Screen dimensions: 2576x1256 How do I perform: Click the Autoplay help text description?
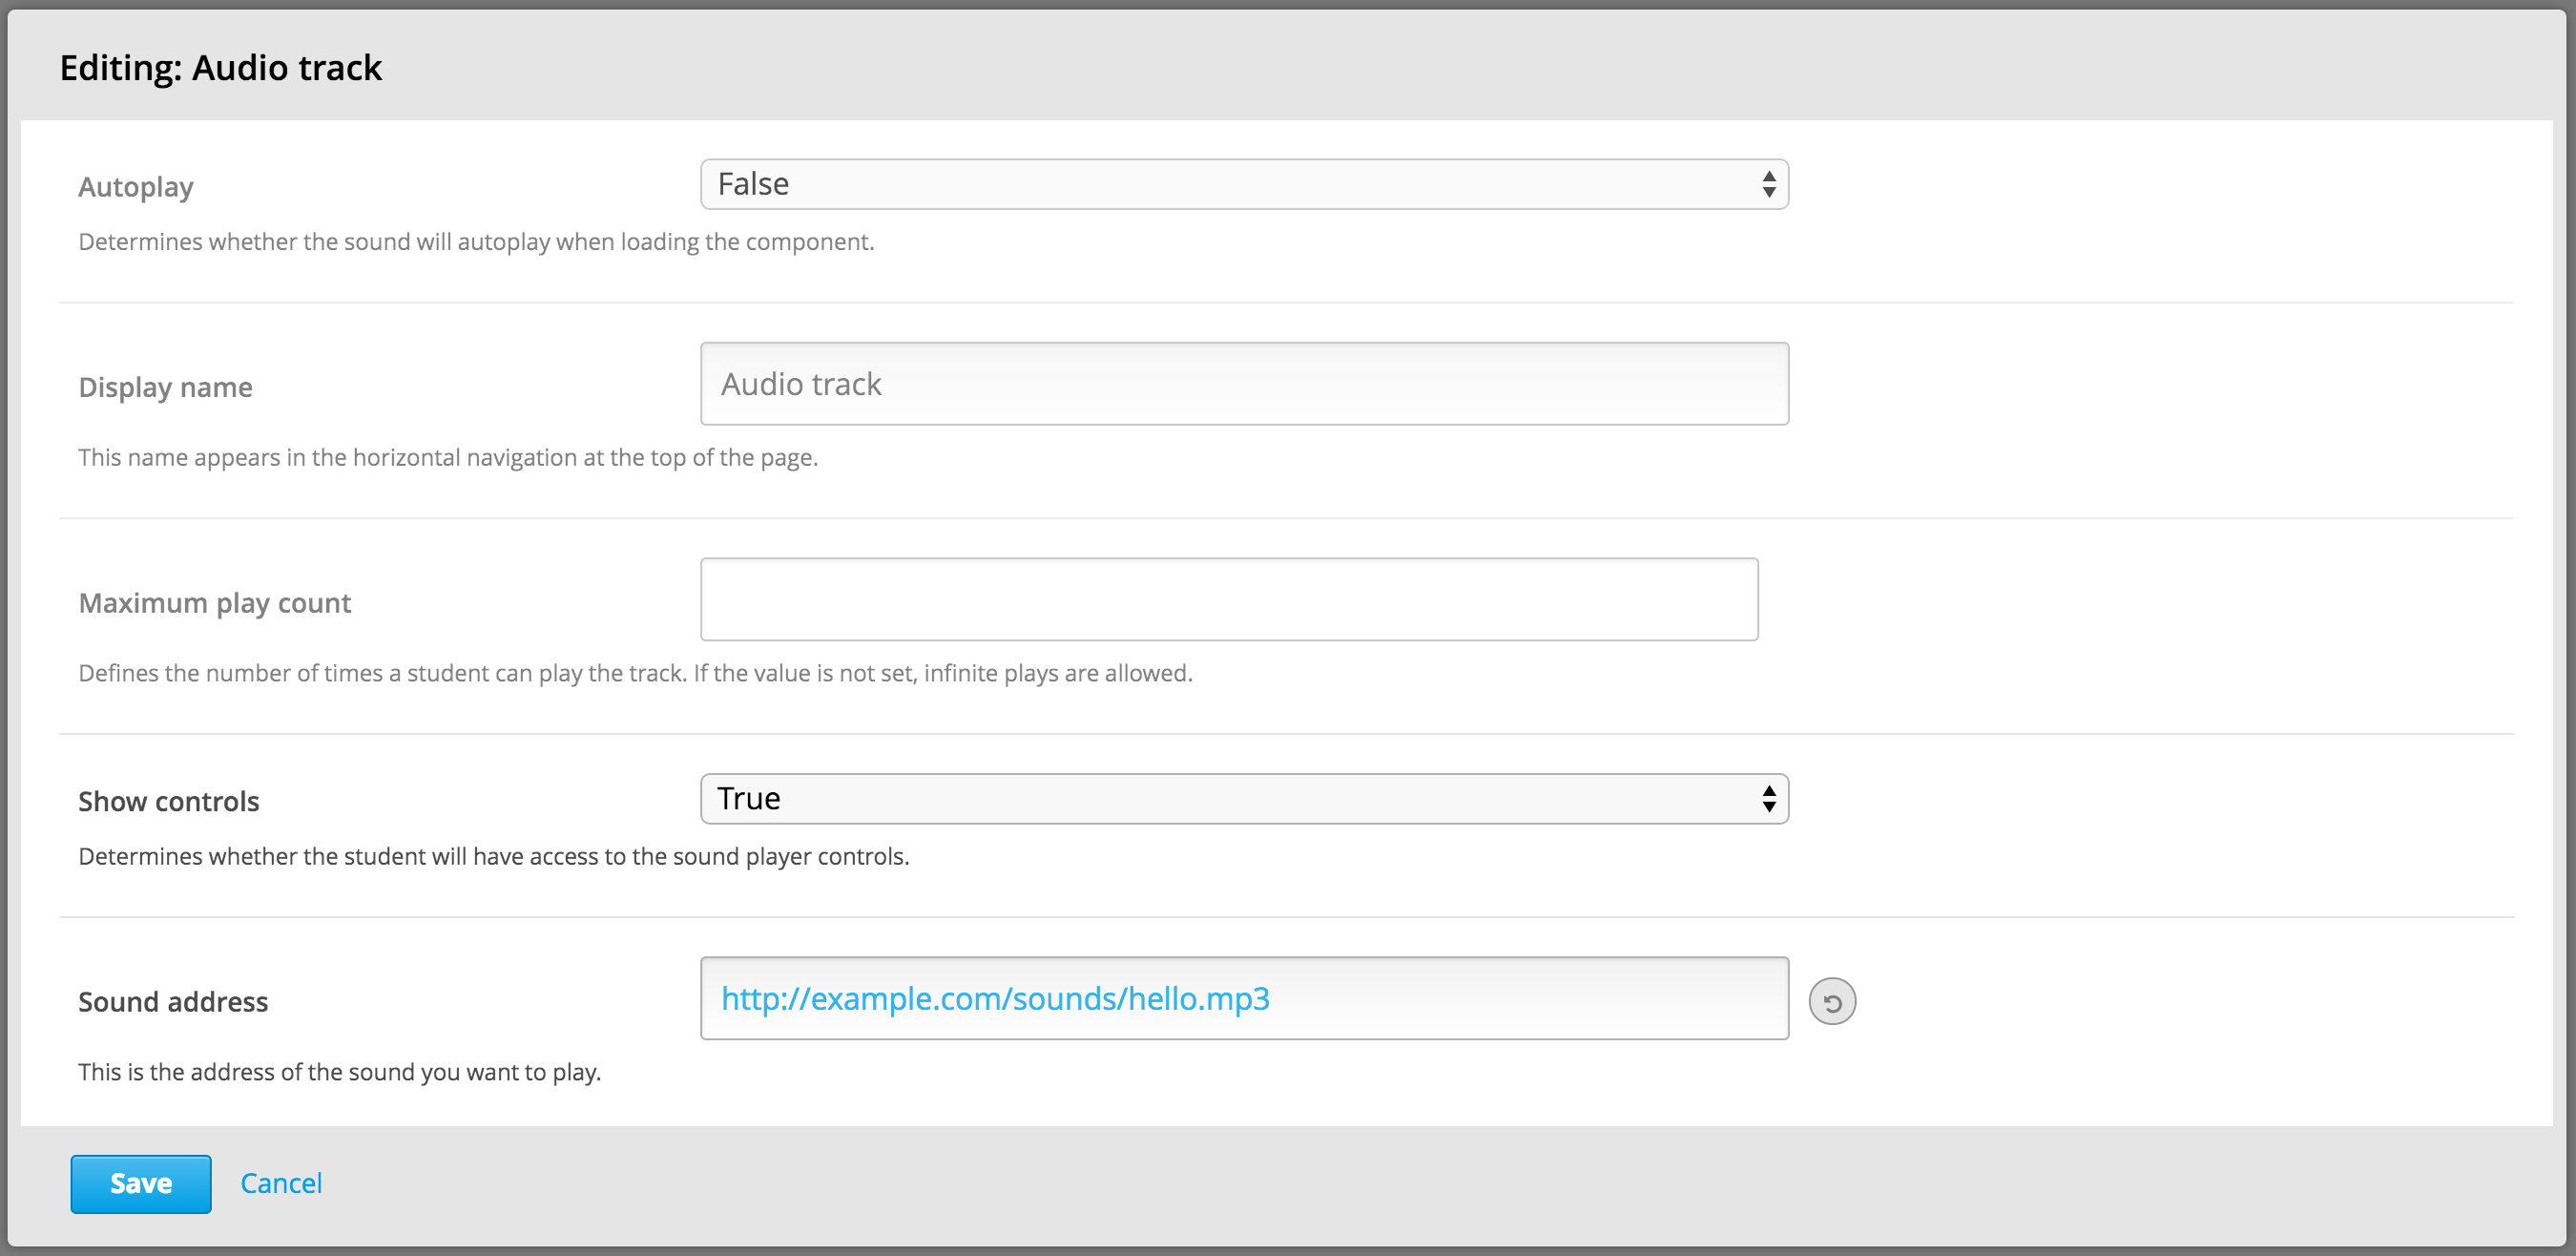coord(476,242)
